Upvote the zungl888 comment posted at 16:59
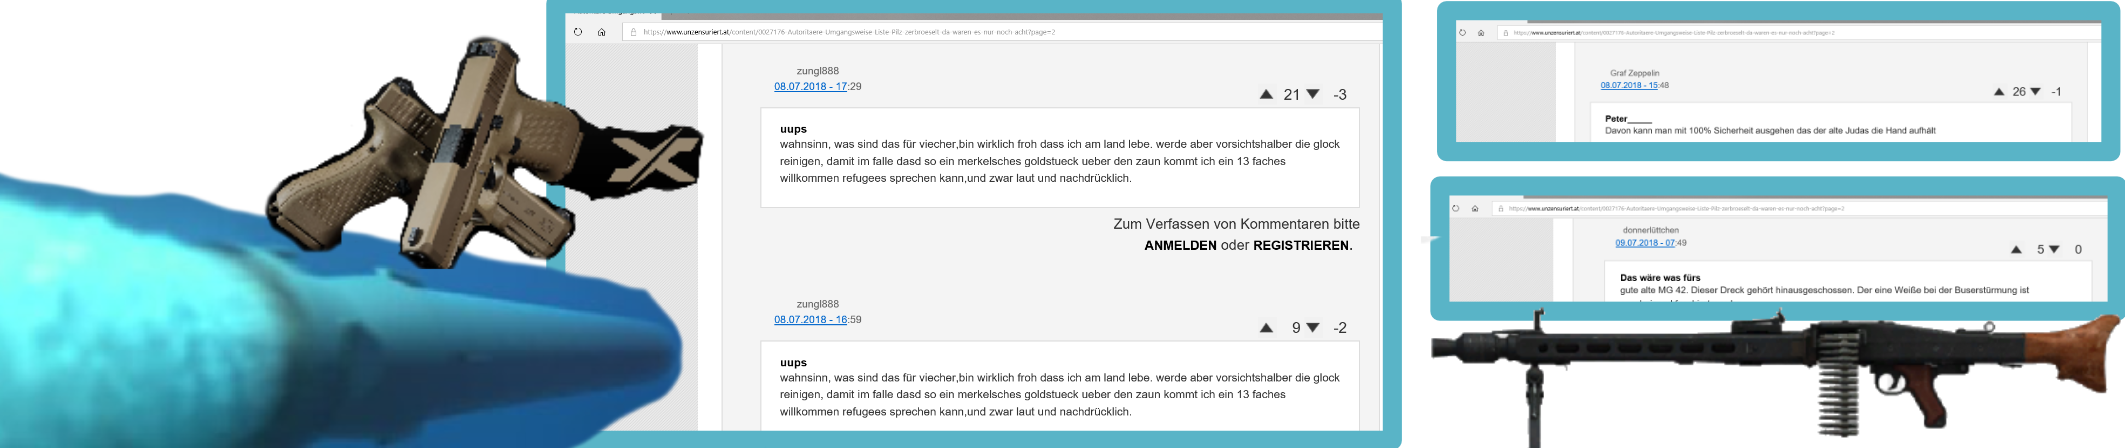2125x448 pixels. pos(1266,328)
